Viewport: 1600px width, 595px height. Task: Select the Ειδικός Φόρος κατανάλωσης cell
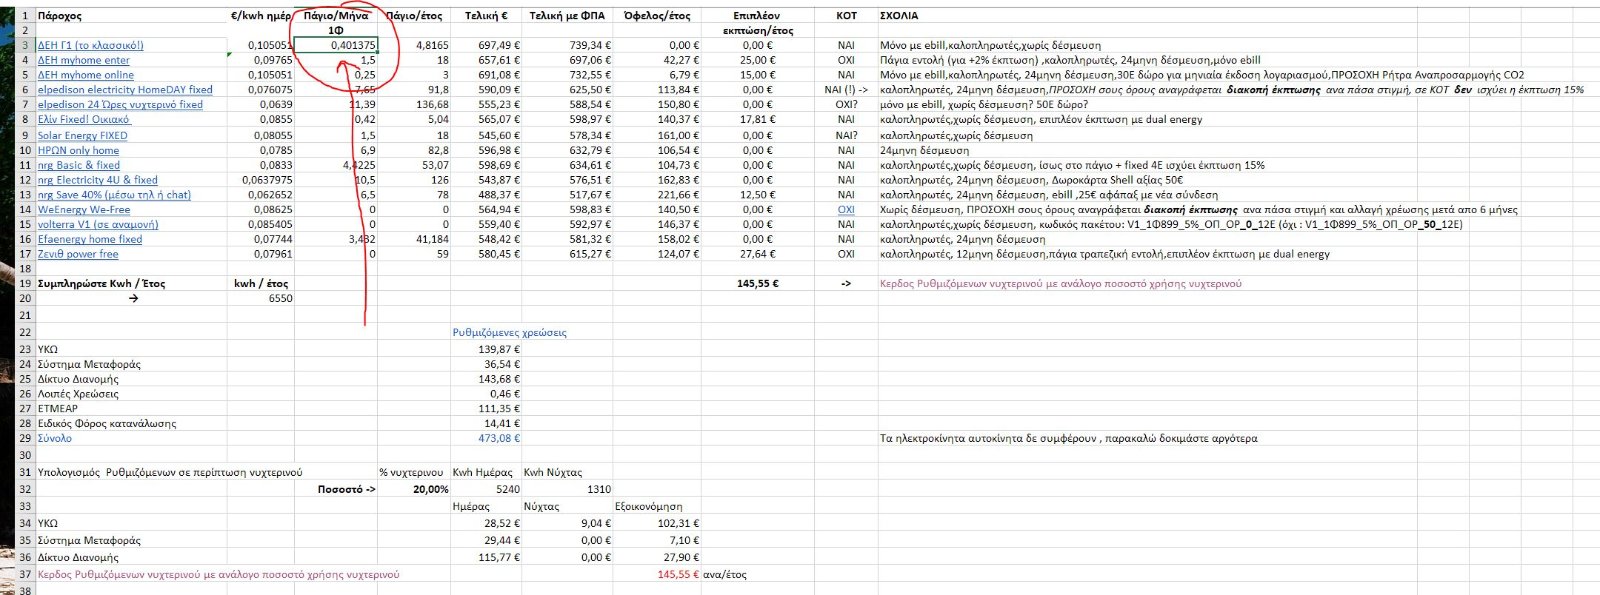(131, 424)
